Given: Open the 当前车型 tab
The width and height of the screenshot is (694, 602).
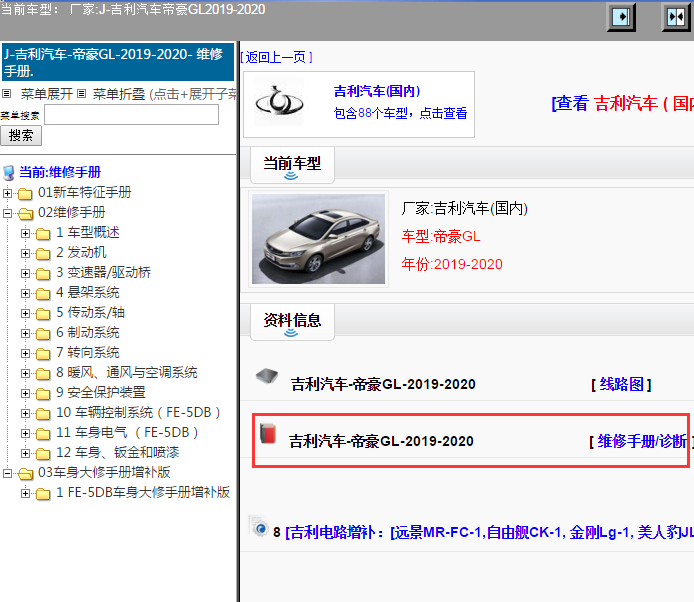Looking at the screenshot, I should click(x=292, y=165).
